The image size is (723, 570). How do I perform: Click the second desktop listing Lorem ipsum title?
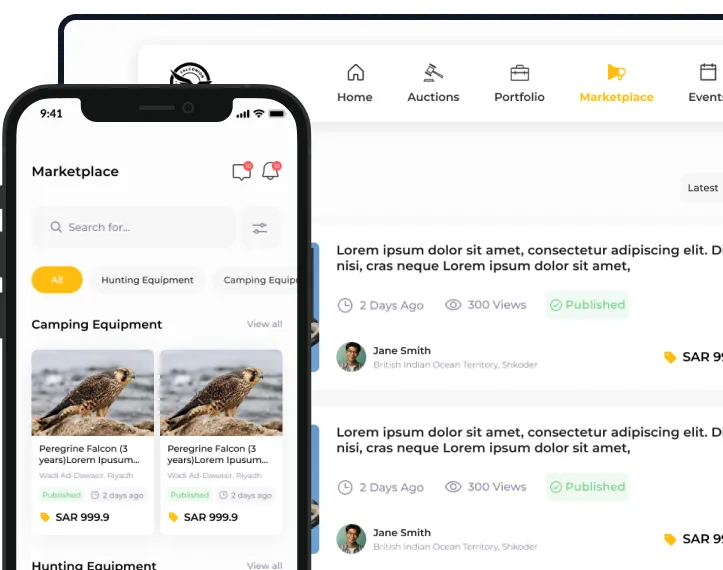(x=529, y=440)
